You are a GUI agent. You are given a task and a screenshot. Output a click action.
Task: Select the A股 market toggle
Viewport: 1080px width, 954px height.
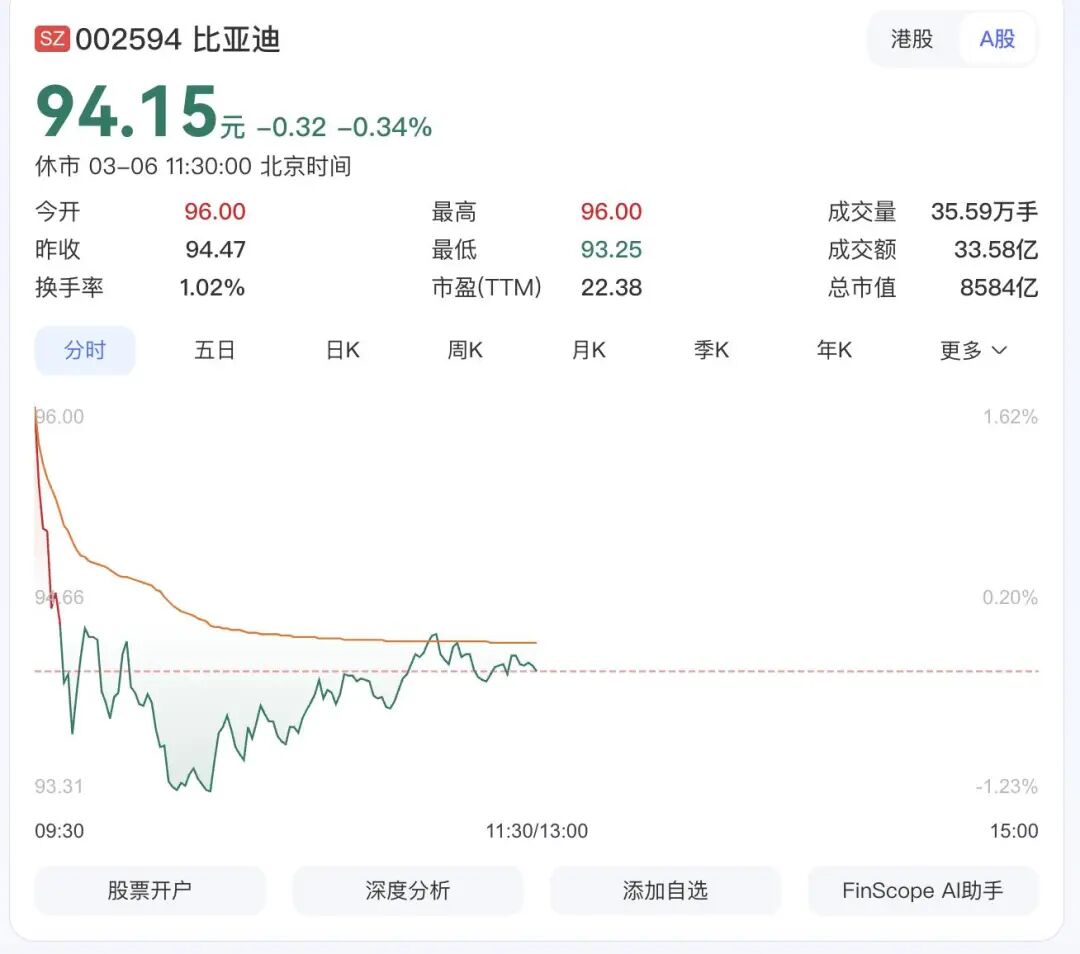click(997, 39)
